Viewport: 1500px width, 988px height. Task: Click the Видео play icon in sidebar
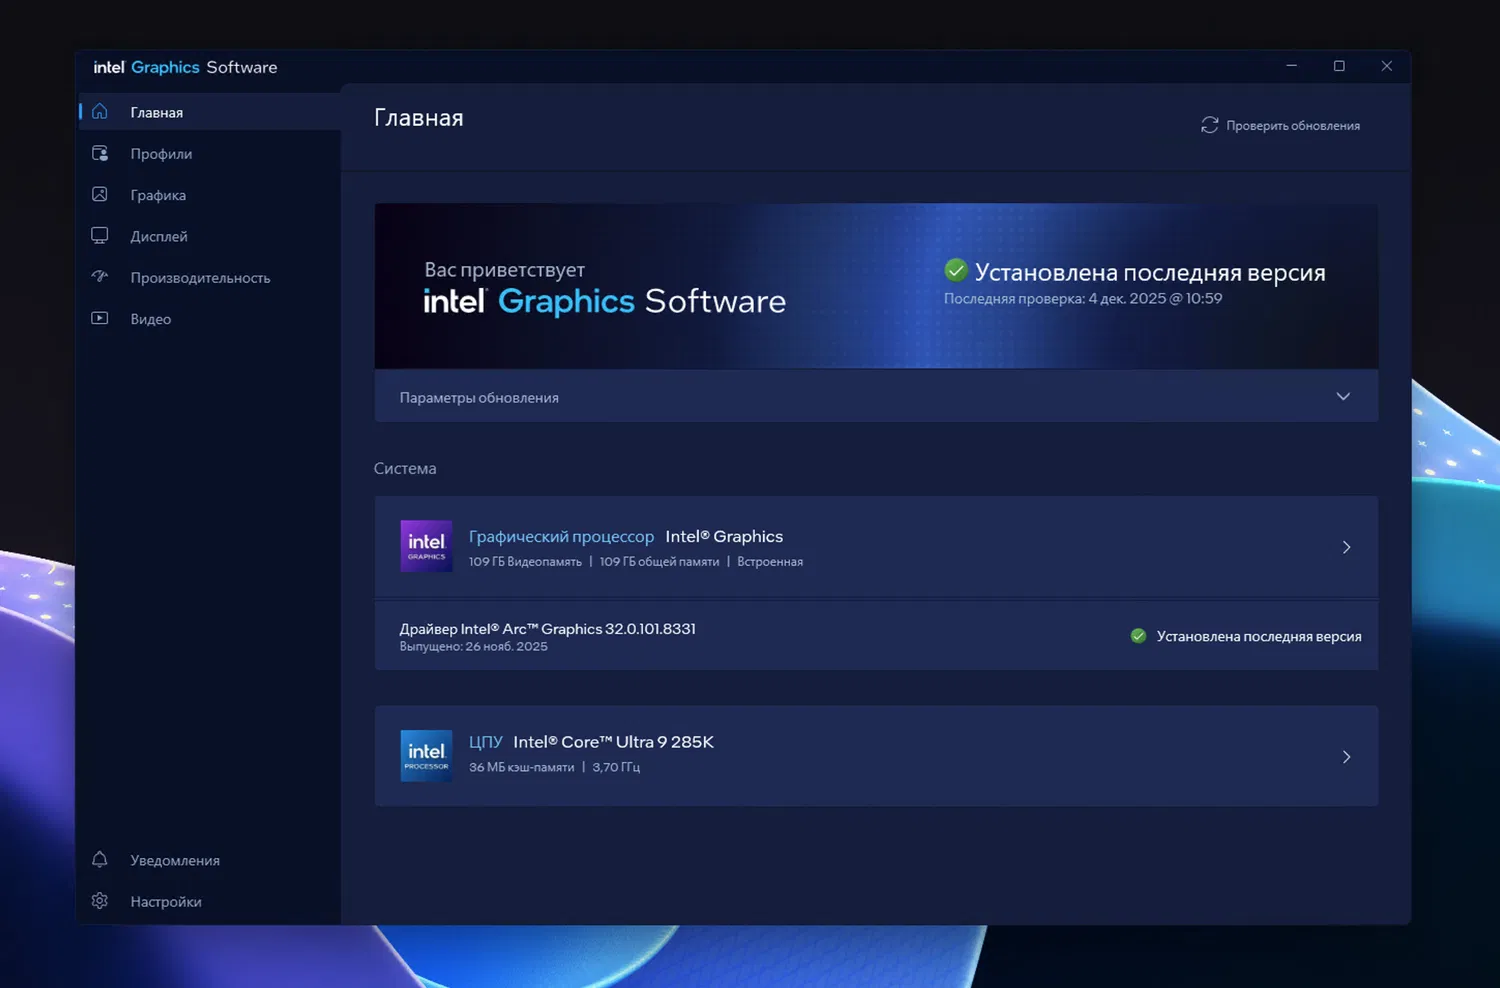[100, 318]
